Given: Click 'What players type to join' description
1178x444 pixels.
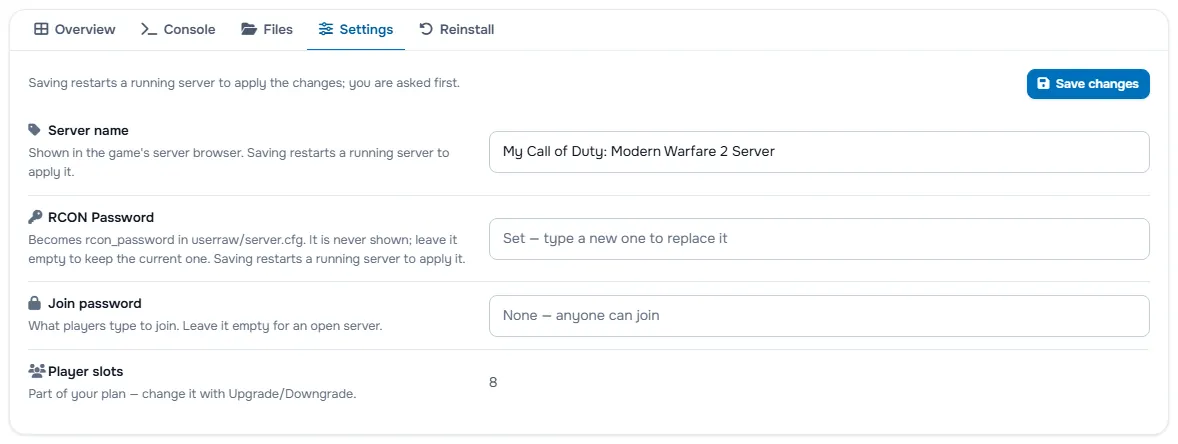Looking at the screenshot, I should click(x=206, y=327).
